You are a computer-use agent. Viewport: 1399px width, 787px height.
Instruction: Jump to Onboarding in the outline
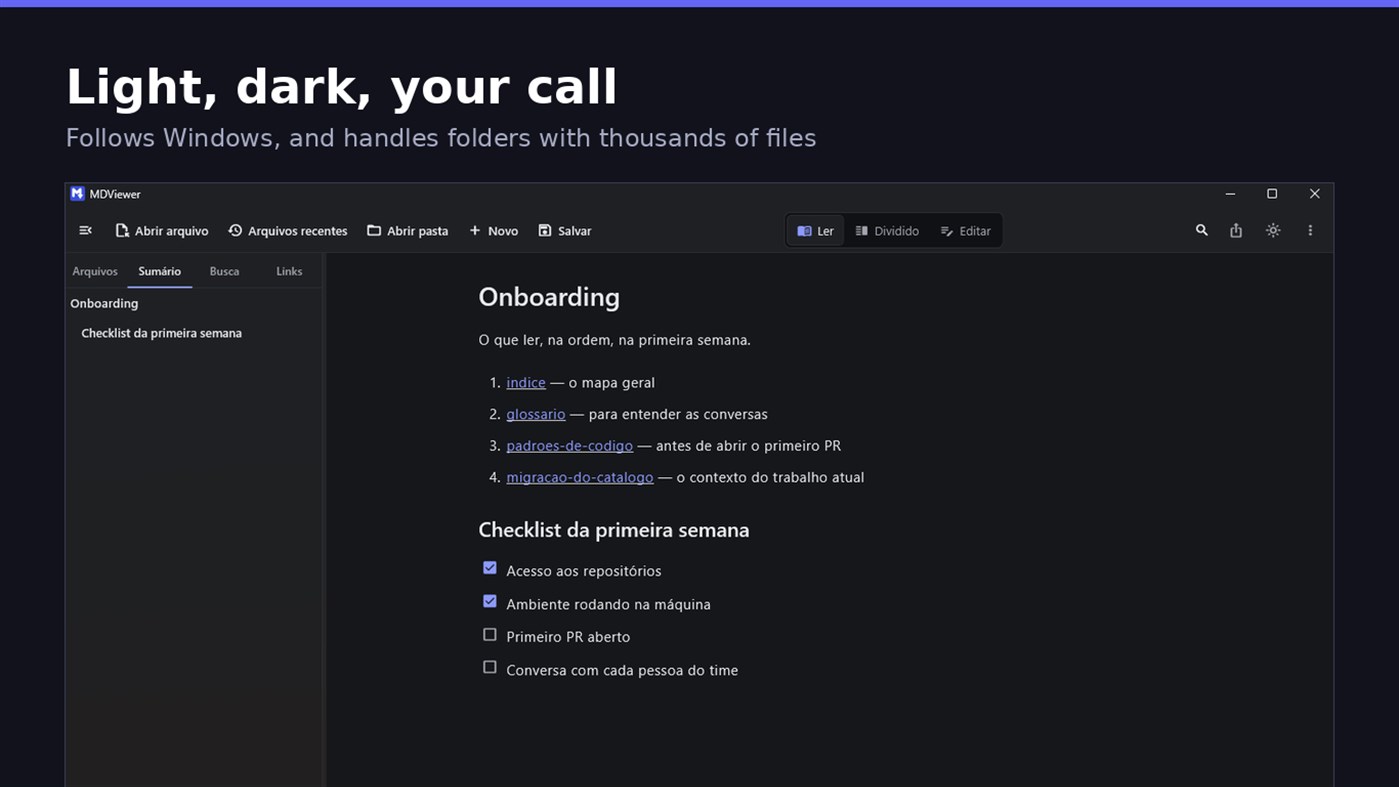tap(104, 303)
